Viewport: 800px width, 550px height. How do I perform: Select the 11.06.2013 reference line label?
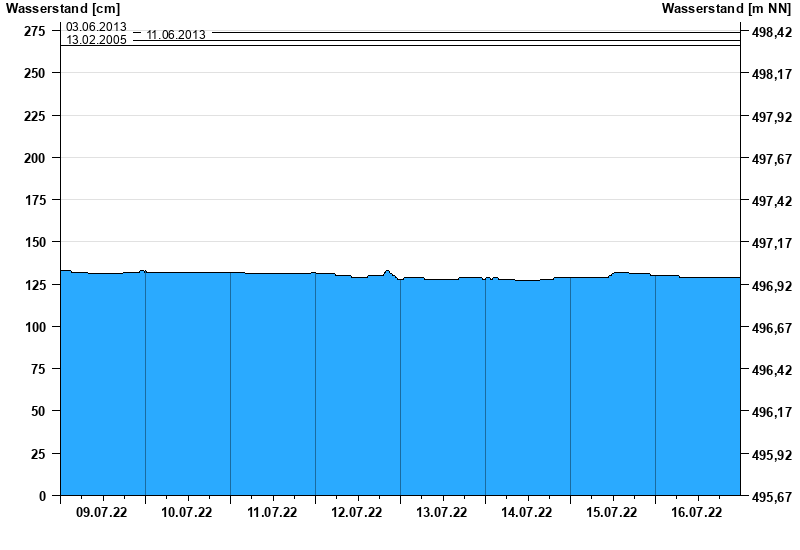pyautogui.click(x=176, y=35)
